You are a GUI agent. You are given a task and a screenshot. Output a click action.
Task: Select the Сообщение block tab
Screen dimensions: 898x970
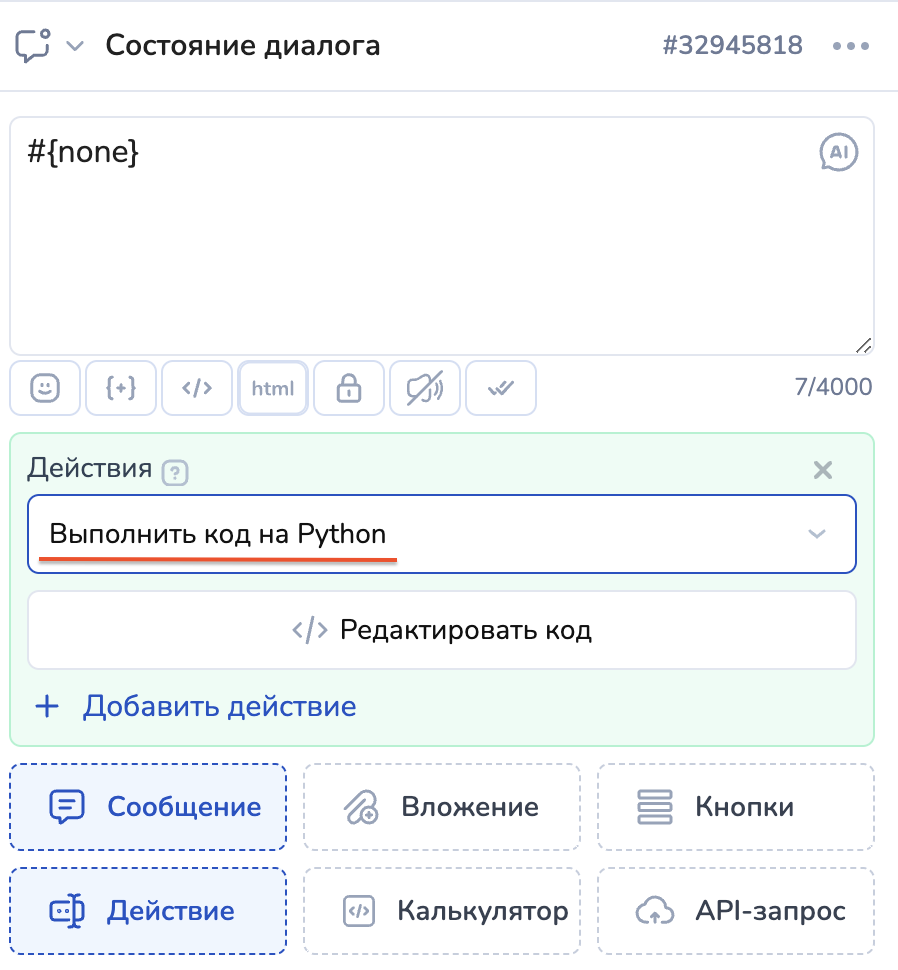coord(148,807)
